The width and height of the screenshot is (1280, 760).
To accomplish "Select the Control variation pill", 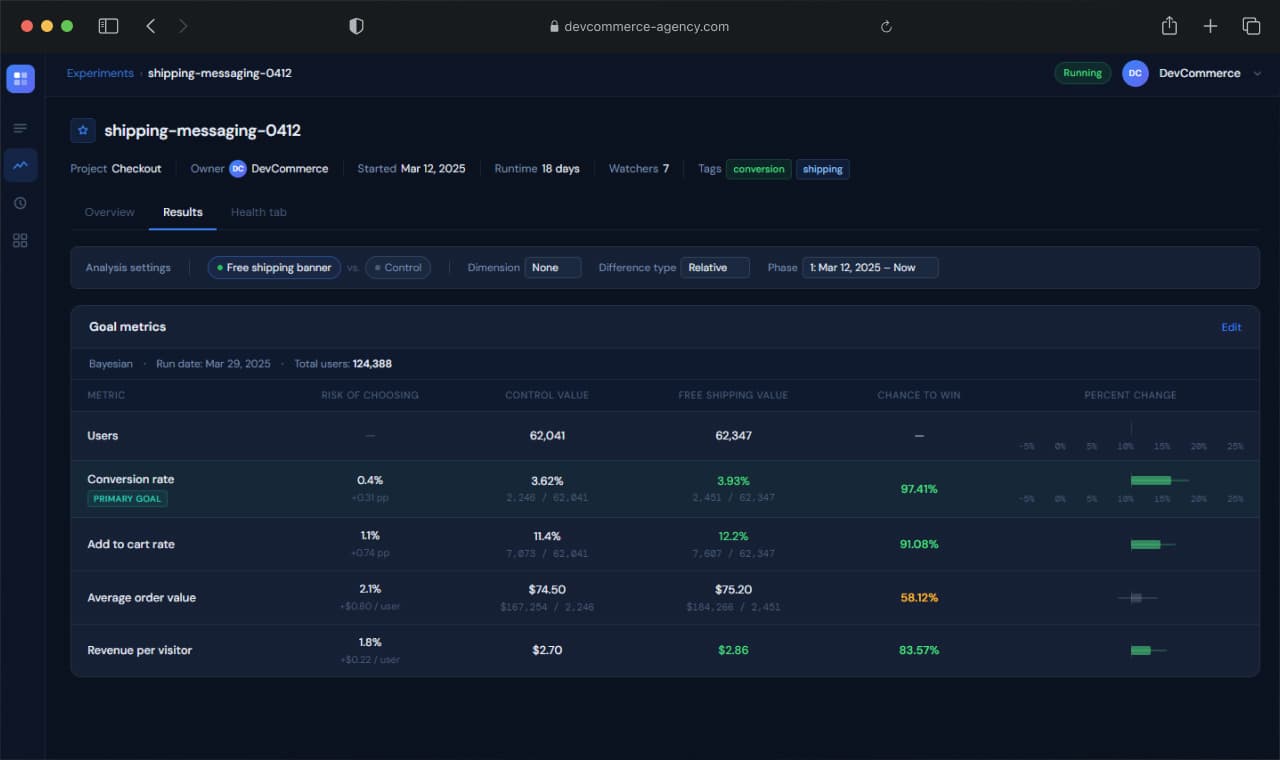I will pyautogui.click(x=398, y=268).
